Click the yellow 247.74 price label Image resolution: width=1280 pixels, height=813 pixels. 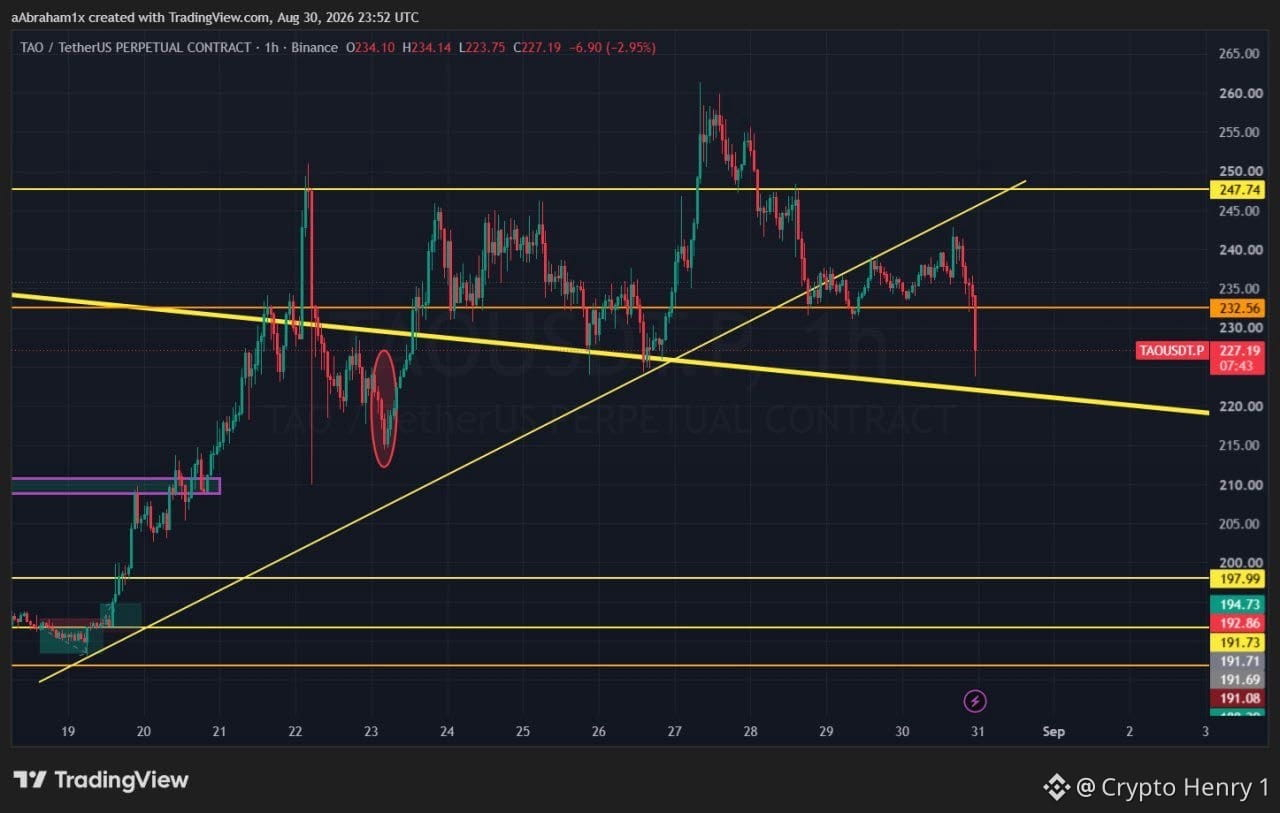click(1236, 189)
